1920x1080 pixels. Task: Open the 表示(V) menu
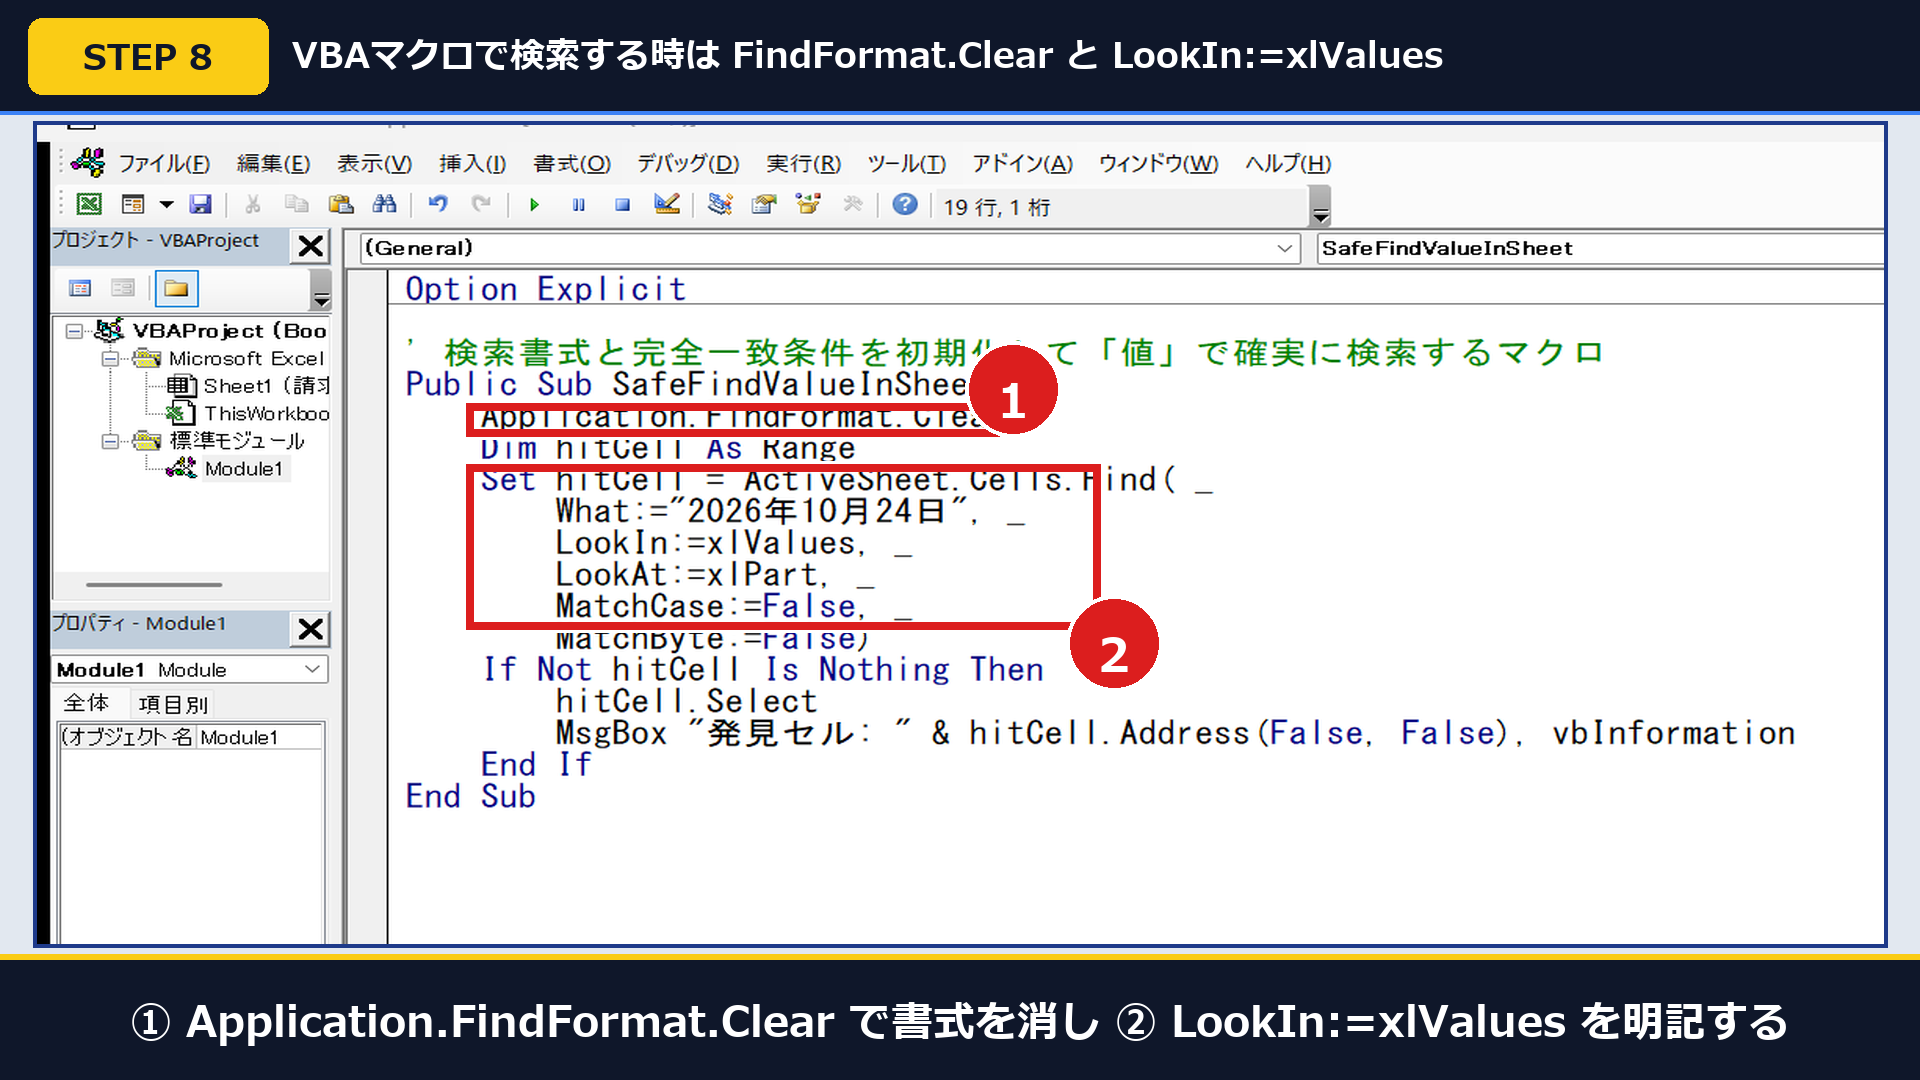[x=374, y=163]
